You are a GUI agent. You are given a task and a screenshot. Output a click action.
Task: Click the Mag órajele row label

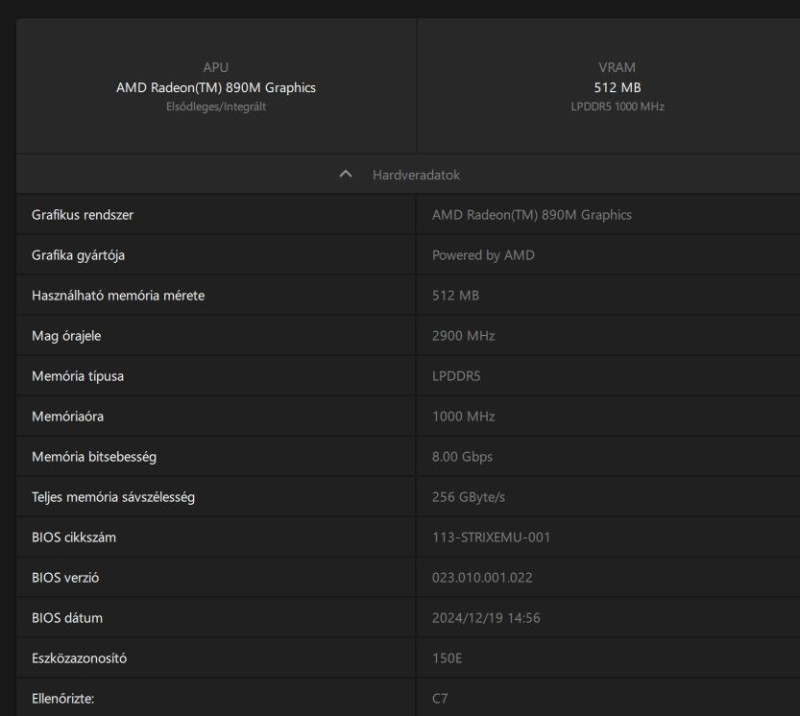point(66,336)
